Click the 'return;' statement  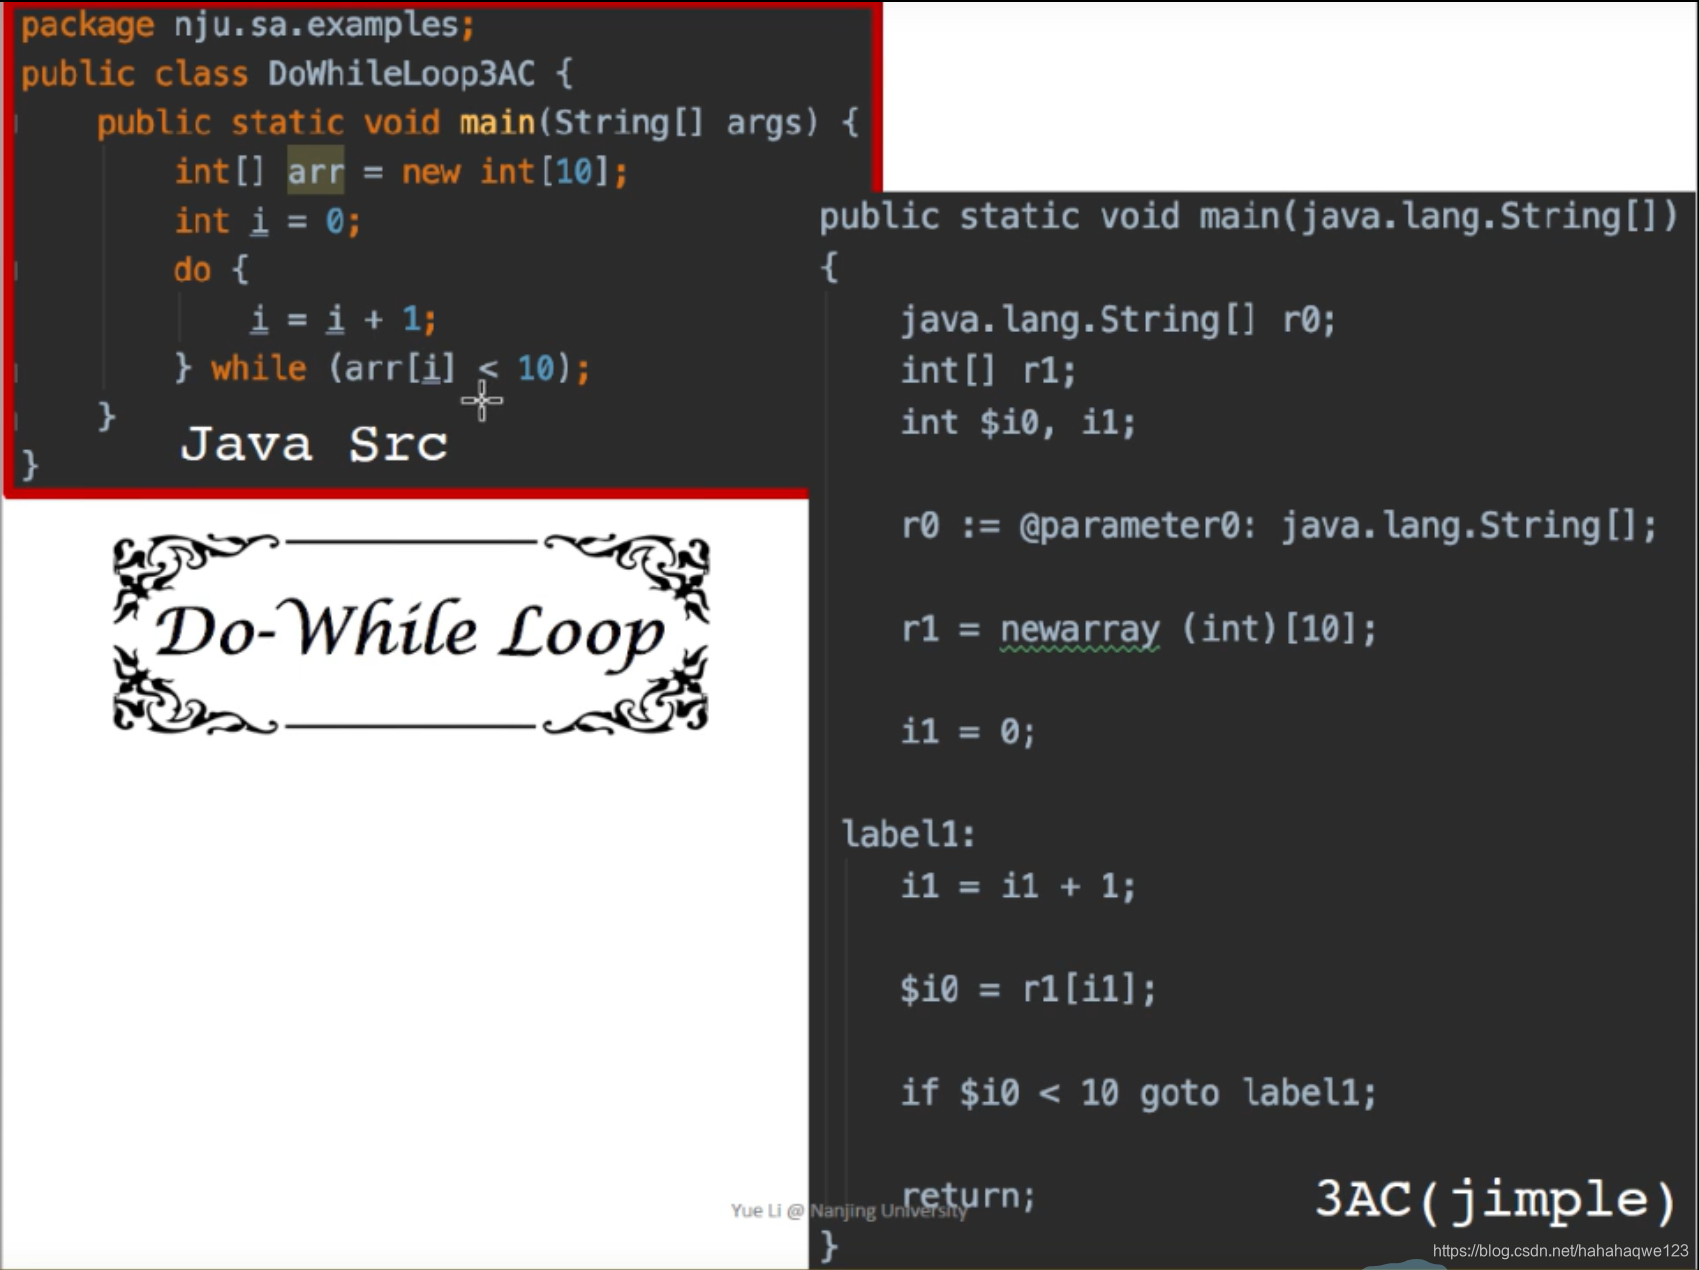point(968,1196)
